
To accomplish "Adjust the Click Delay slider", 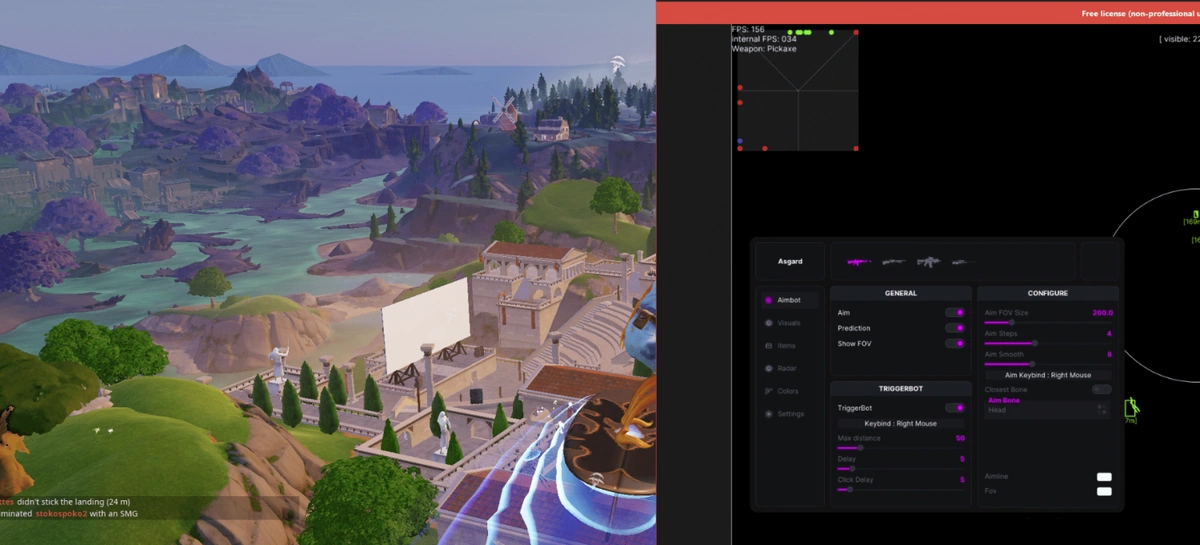I will [901, 489].
